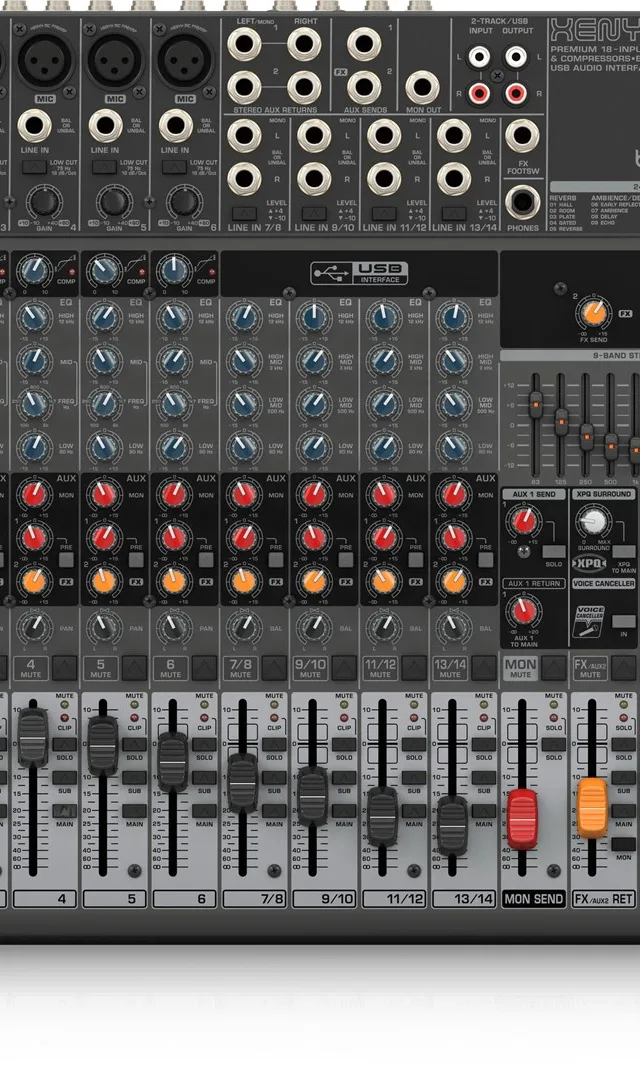Mute channel 7/8
640x1080 pixels.
point(274,668)
